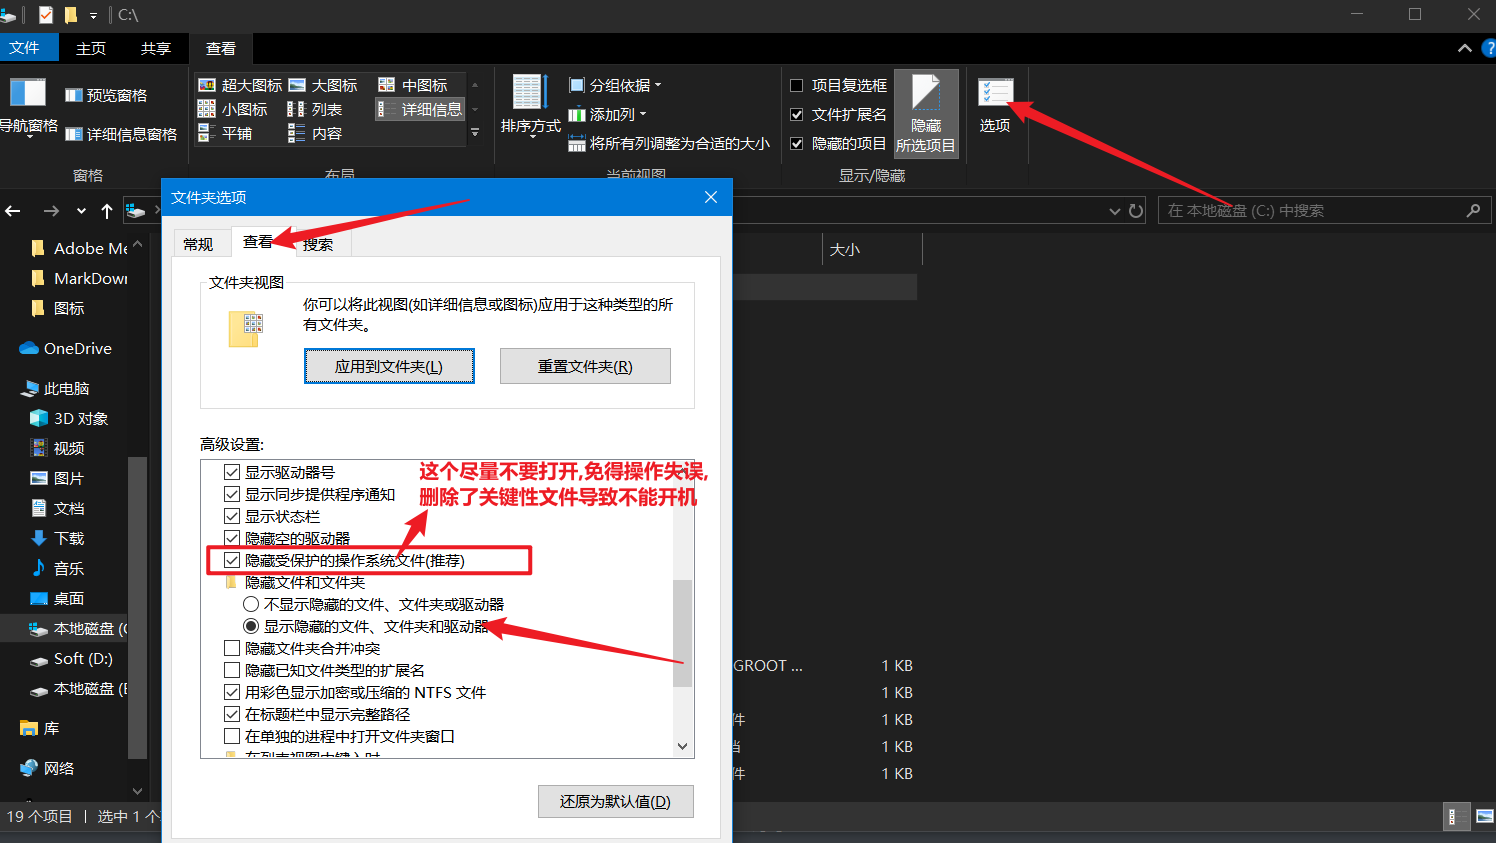Open OneDrive in navigation pane
Viewport: 1496px width, 843px height.
click(77, 348)
